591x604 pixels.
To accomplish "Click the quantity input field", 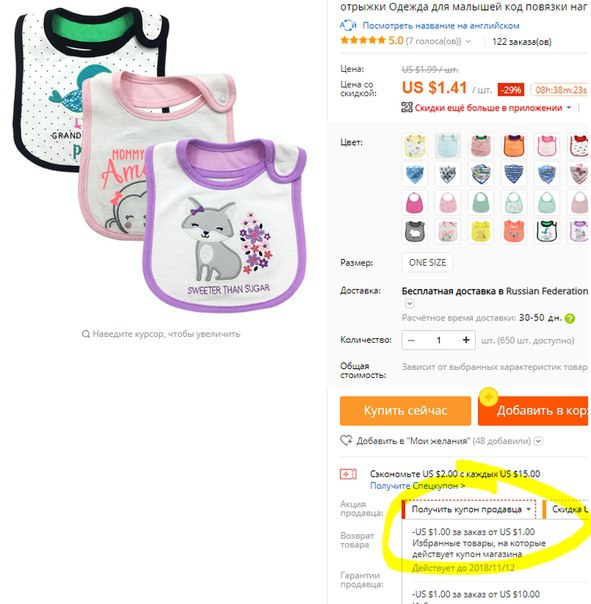I will (x=438, y=340).
